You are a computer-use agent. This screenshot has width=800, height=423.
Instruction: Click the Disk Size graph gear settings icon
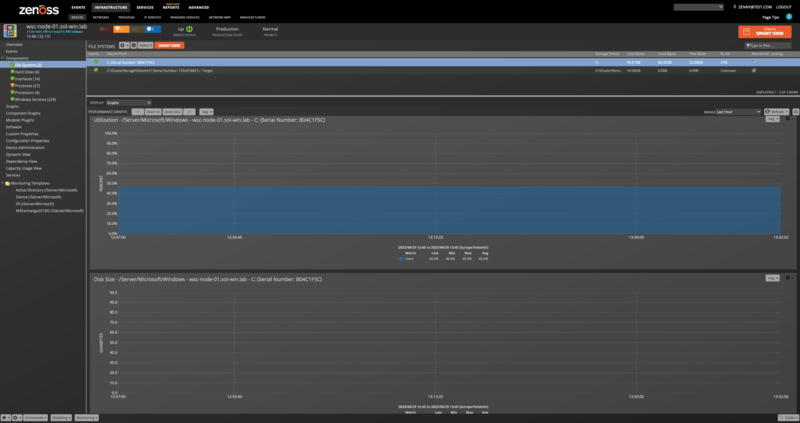pyautogui.click(x=787, y=278)
